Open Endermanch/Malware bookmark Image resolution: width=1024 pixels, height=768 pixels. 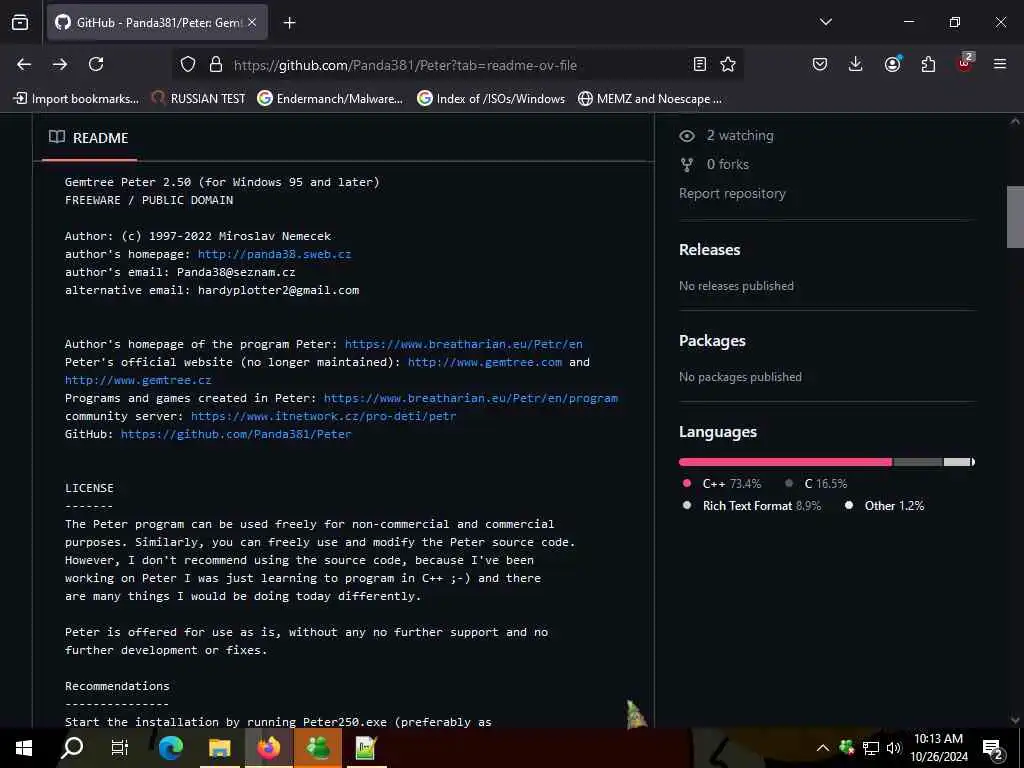(x=330, y=99)
